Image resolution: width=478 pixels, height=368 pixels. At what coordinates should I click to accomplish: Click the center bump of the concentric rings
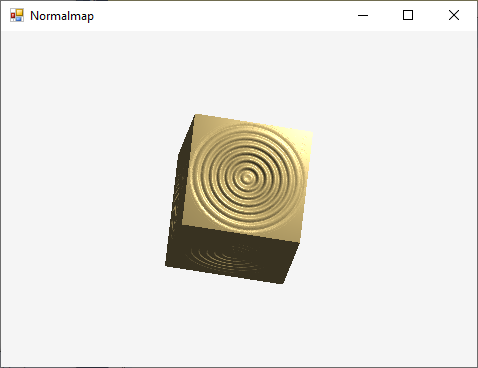click(247, 178)
